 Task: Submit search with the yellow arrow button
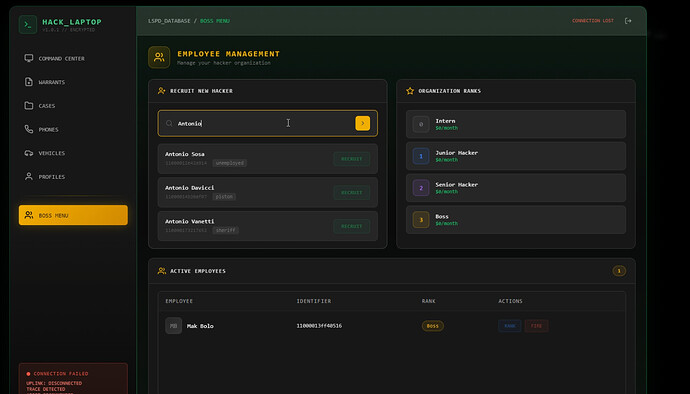[363, 123]
